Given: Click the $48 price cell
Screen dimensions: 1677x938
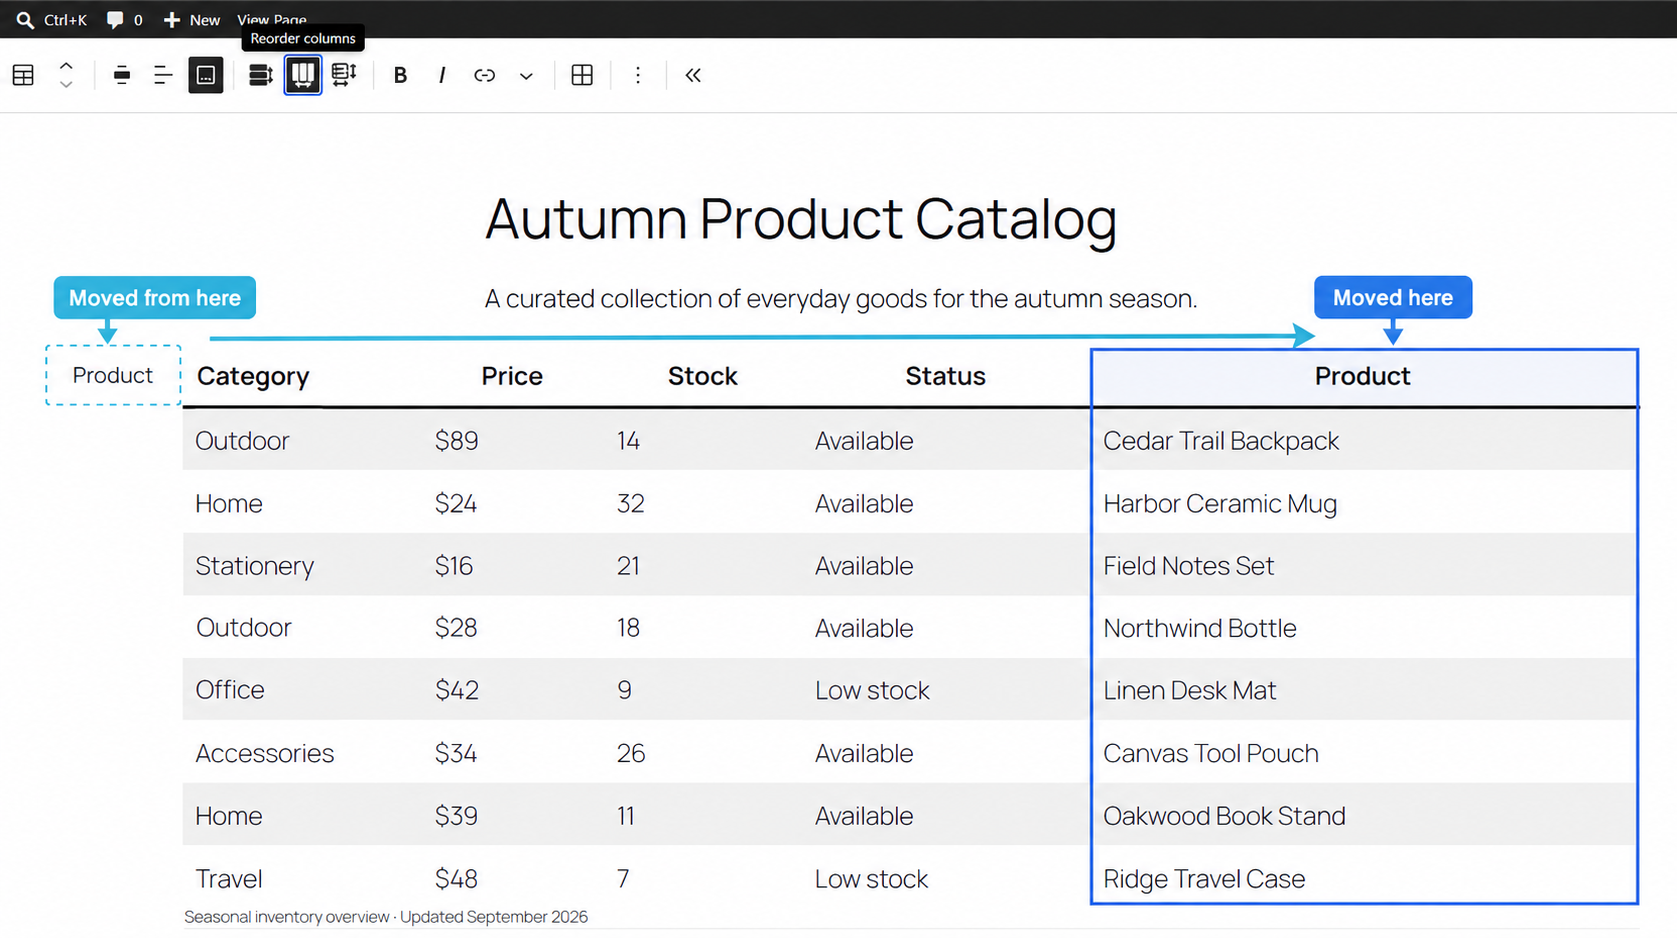Looking at the screenshot, I should point(456,879).
